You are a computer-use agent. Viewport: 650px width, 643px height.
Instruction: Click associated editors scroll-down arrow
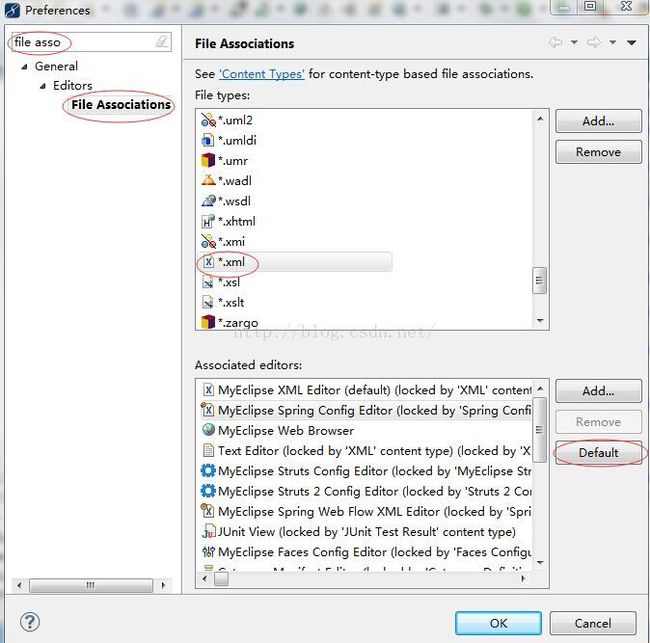pos(540,563)
